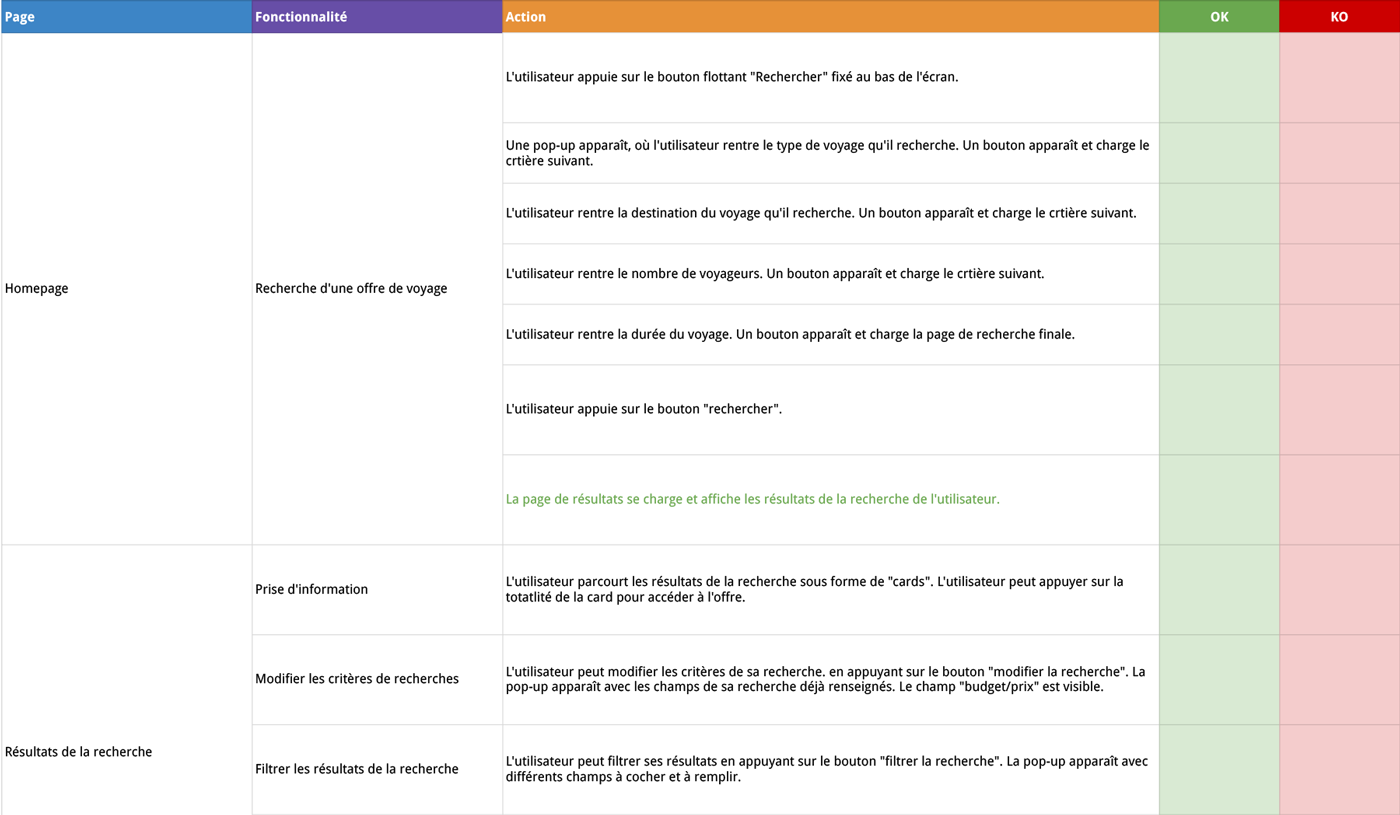The height and width of the screenshot is (815, 1400).
Task: Select "Modifier les critères de recherches" cell
Action: (x=377, y=680)
